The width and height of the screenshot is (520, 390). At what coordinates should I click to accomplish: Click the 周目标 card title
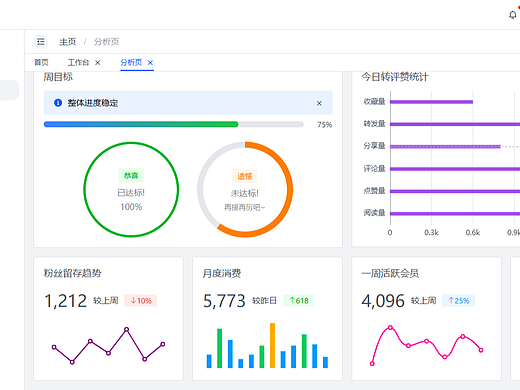[58, 77]
